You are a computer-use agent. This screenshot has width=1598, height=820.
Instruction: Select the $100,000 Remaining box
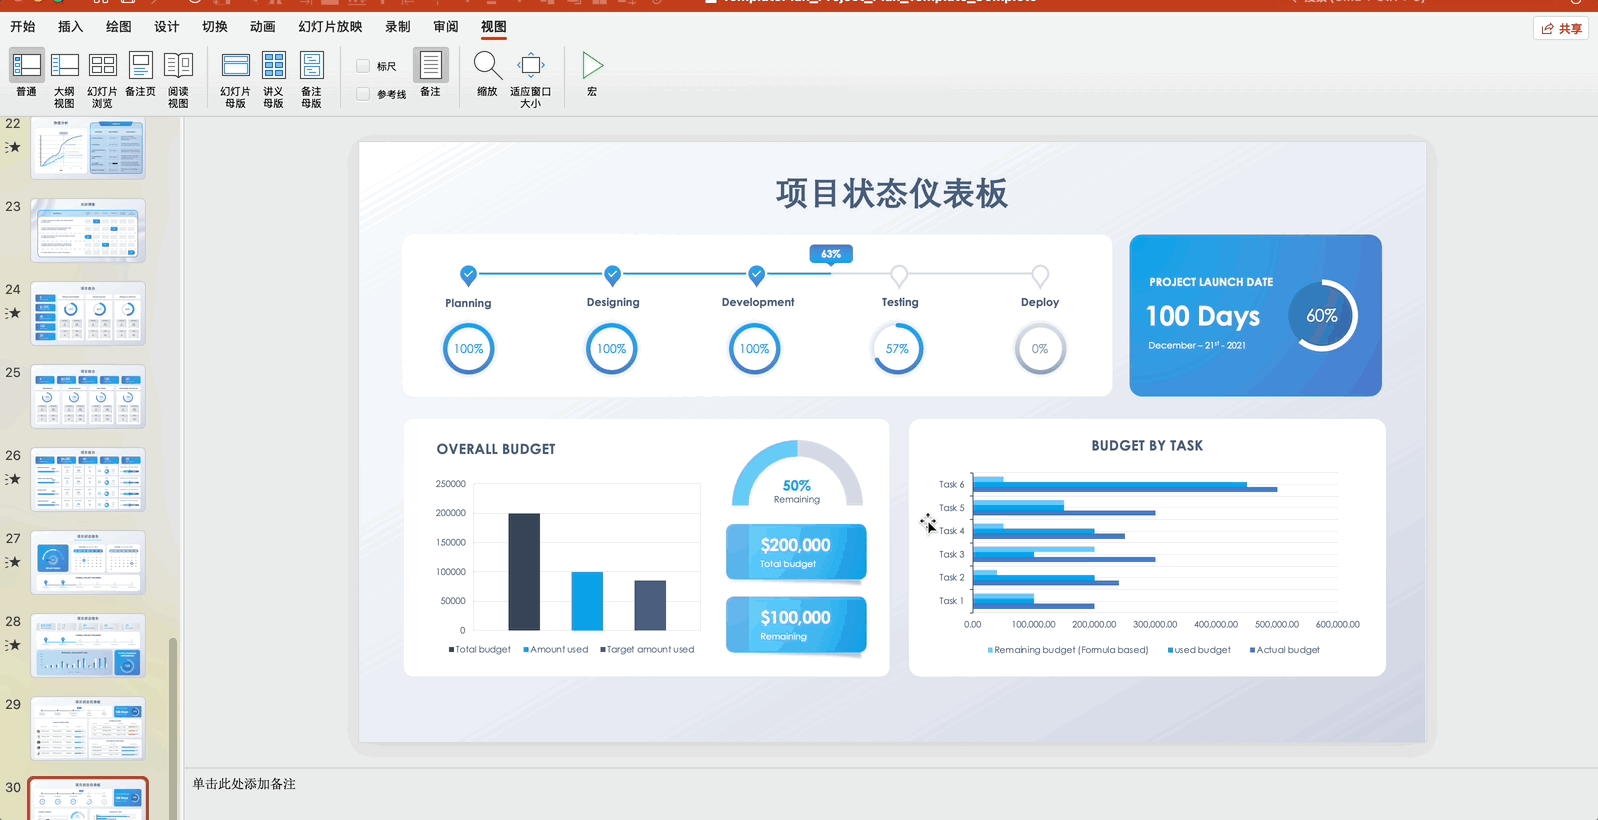click(796, 625)
